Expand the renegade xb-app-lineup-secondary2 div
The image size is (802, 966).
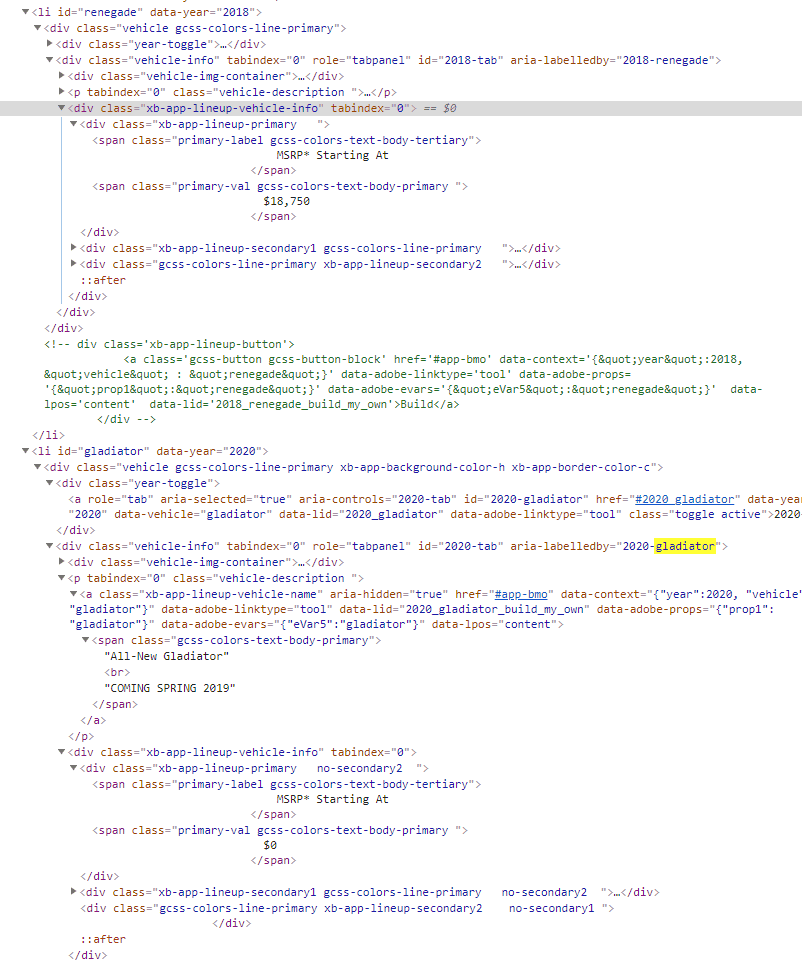point(74,264)
